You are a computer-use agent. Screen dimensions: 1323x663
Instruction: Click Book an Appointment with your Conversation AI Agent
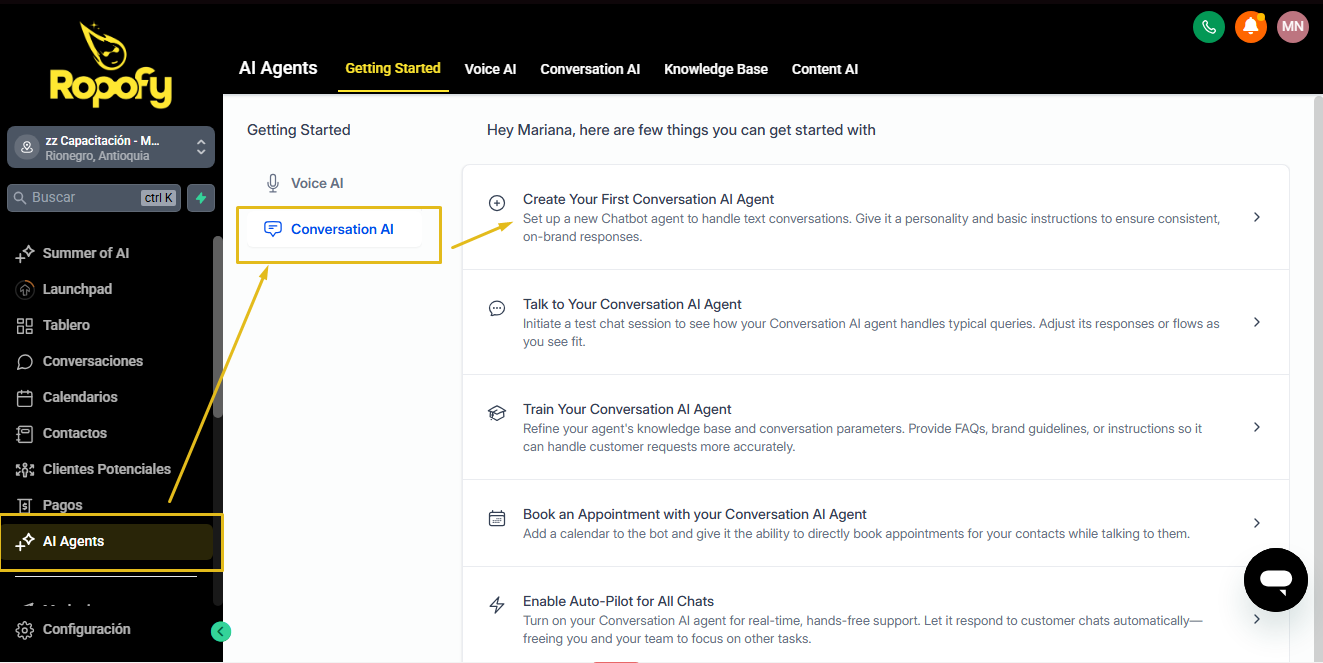(x=695, y=514)
